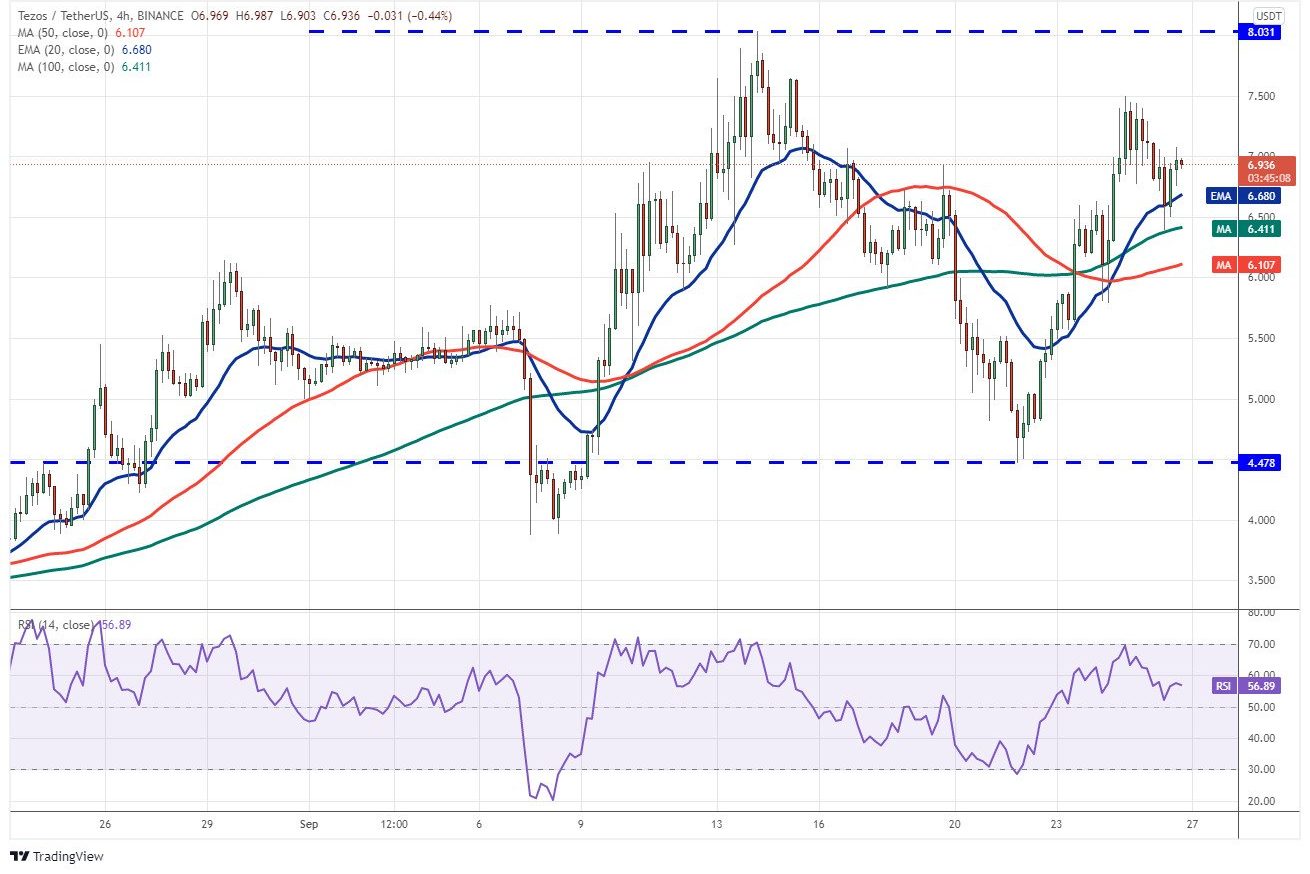Click the Sep label on time axis
Viewport: 1310px width, 874px height.
tap(311, 825)
